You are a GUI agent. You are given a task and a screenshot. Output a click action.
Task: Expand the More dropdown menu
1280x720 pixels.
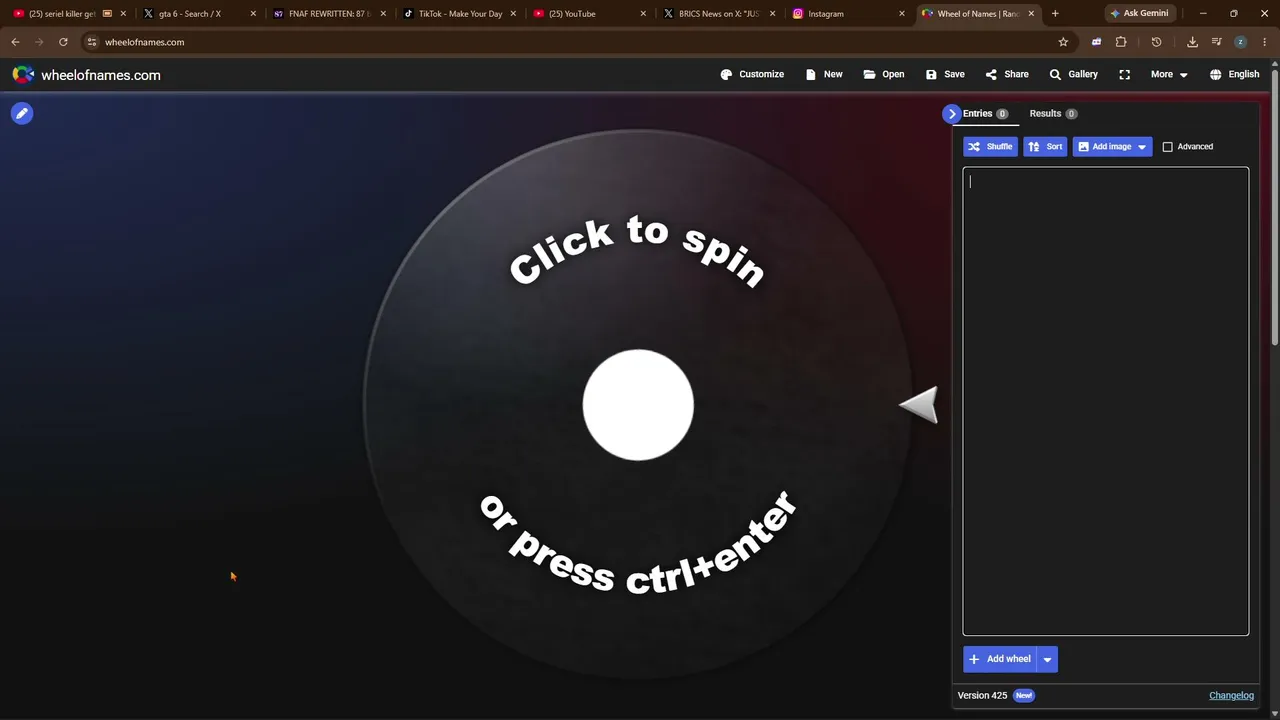click(1169, 74)
